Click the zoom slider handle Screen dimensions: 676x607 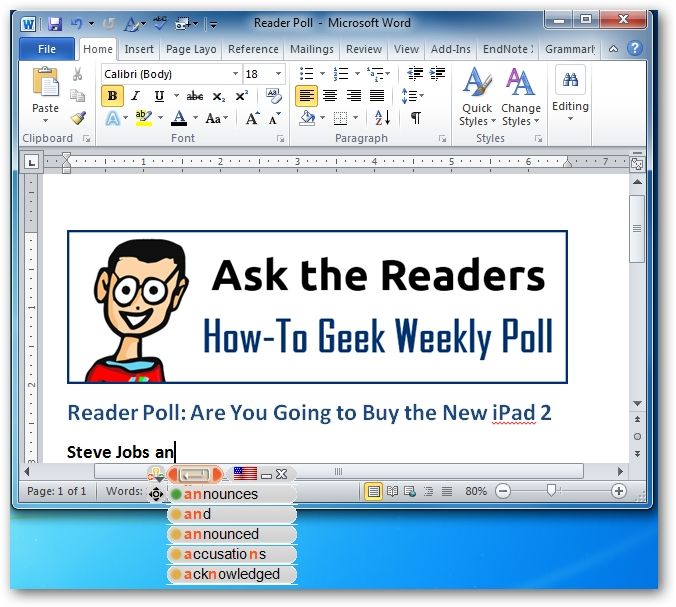tap(551, 491)
